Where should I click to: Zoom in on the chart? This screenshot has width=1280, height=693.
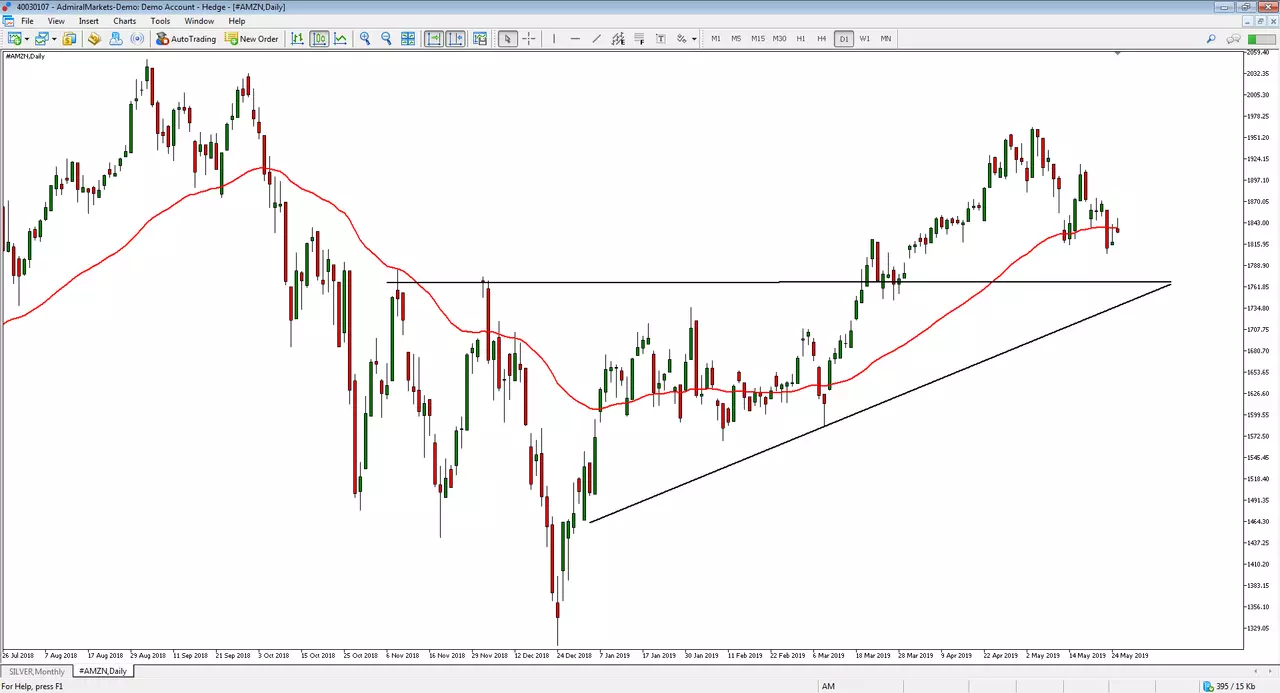[365, 39]
